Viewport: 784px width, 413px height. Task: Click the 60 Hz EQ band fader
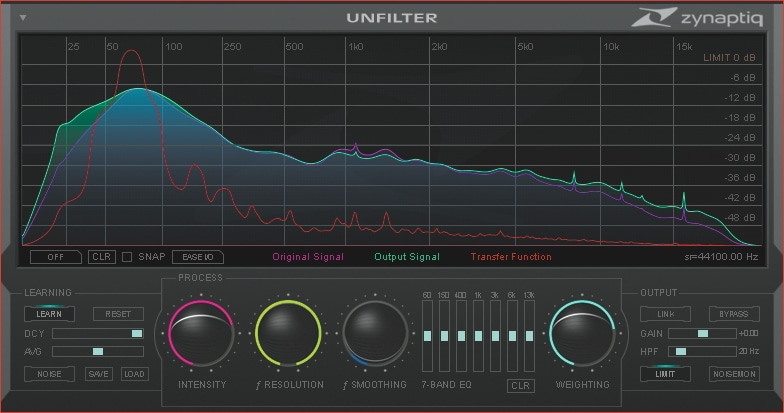[x=428, y=336]
